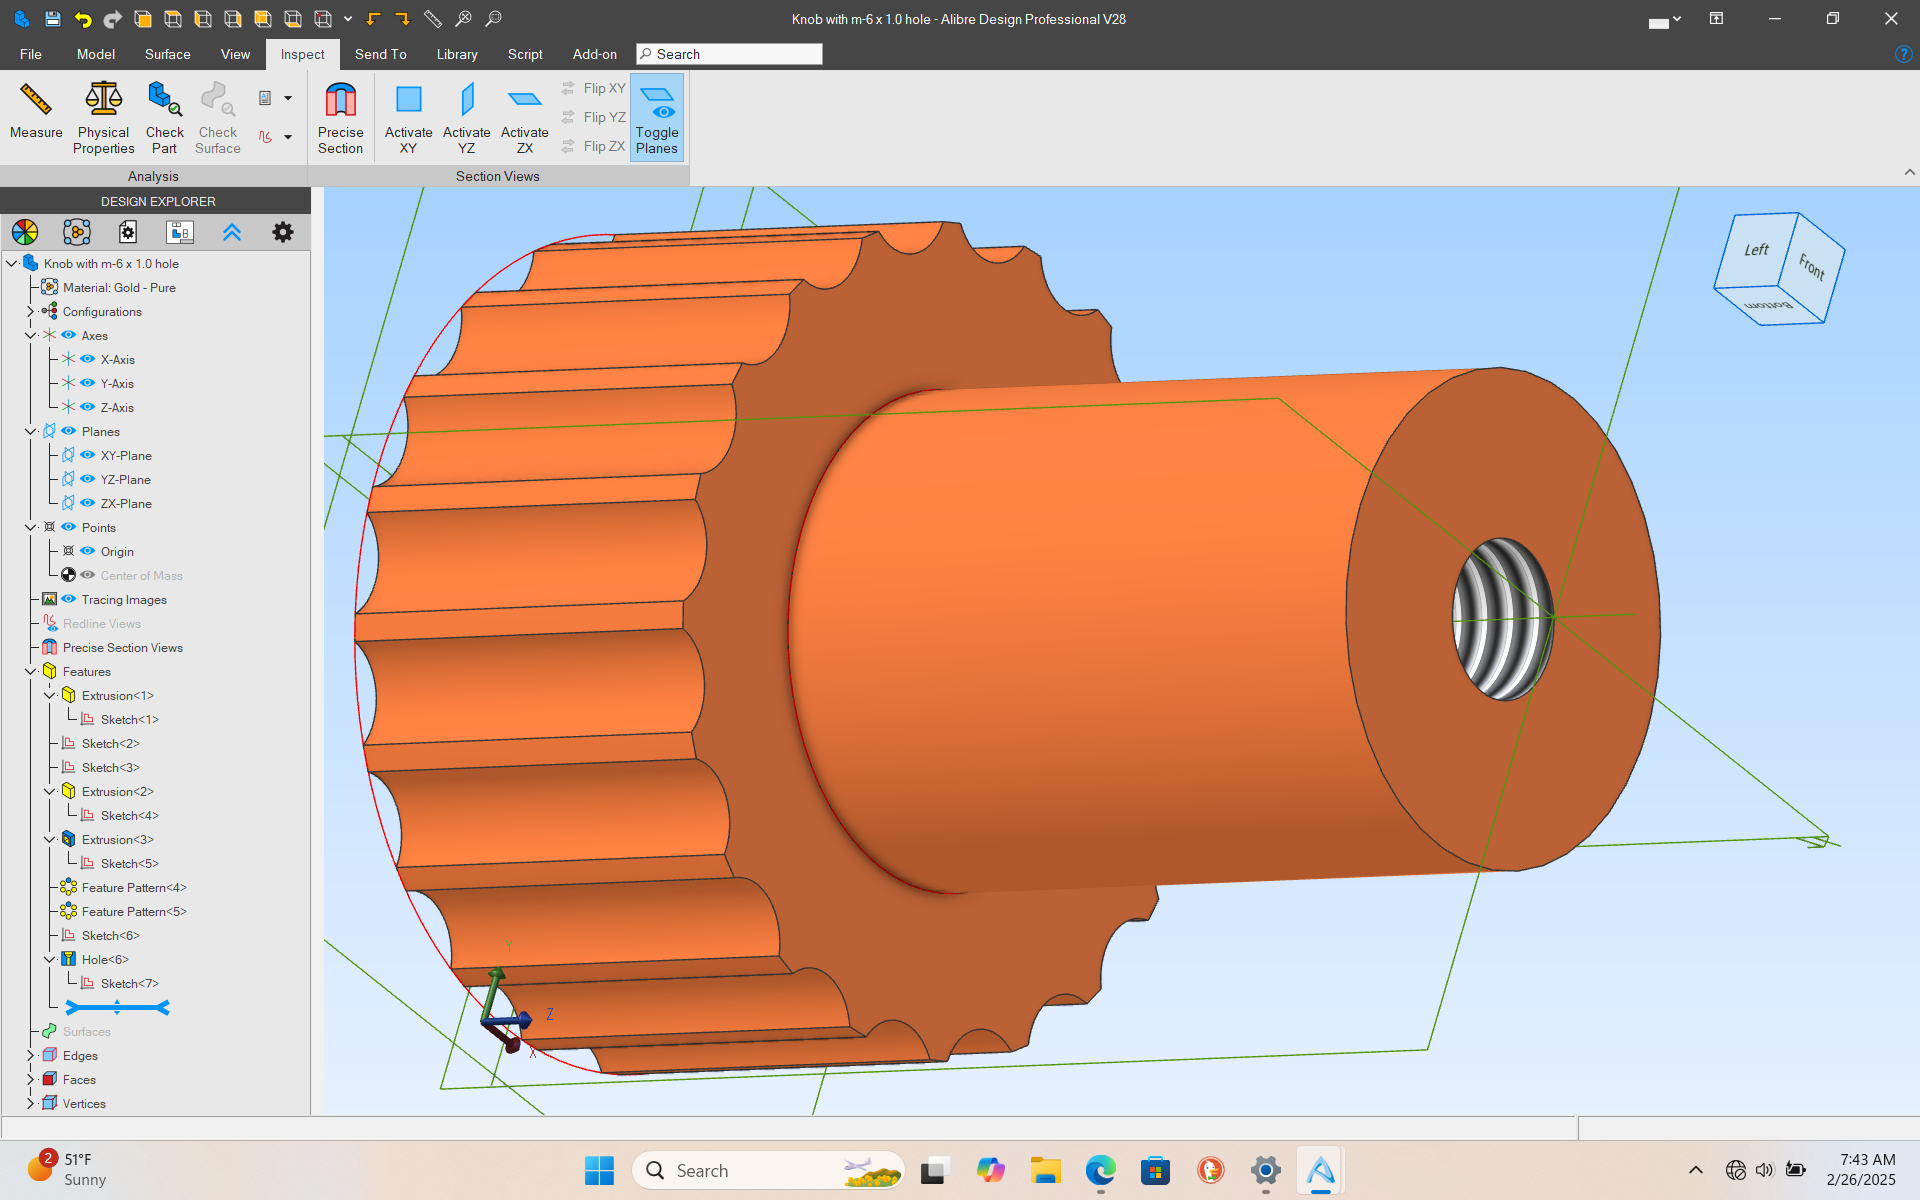Toggle YZ-Plane visibility eye
The height and width of the screenshot is (1200, 1920).
(x=88, y=479)
